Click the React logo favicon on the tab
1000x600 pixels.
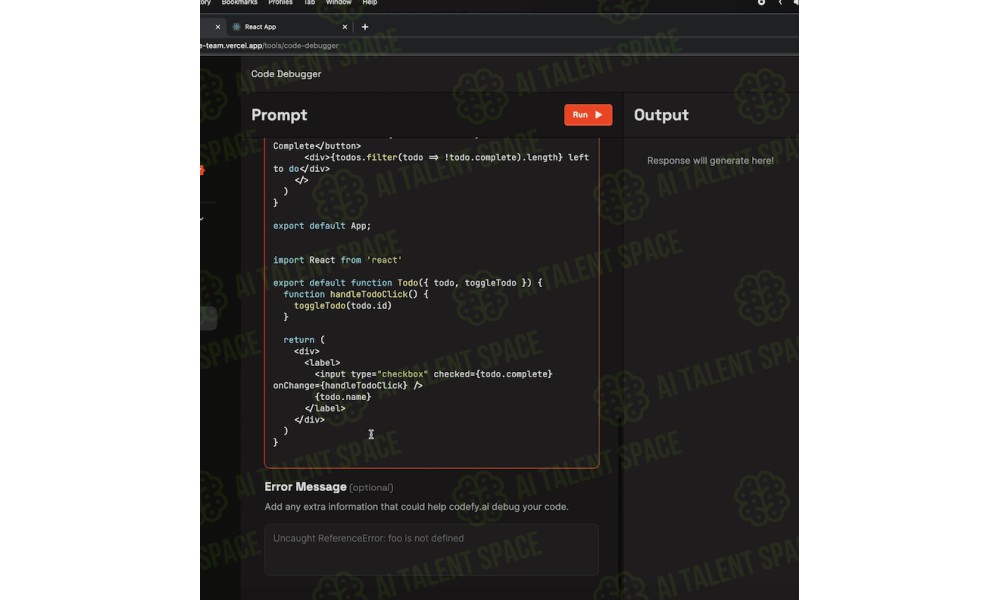(x=237, y=27)
